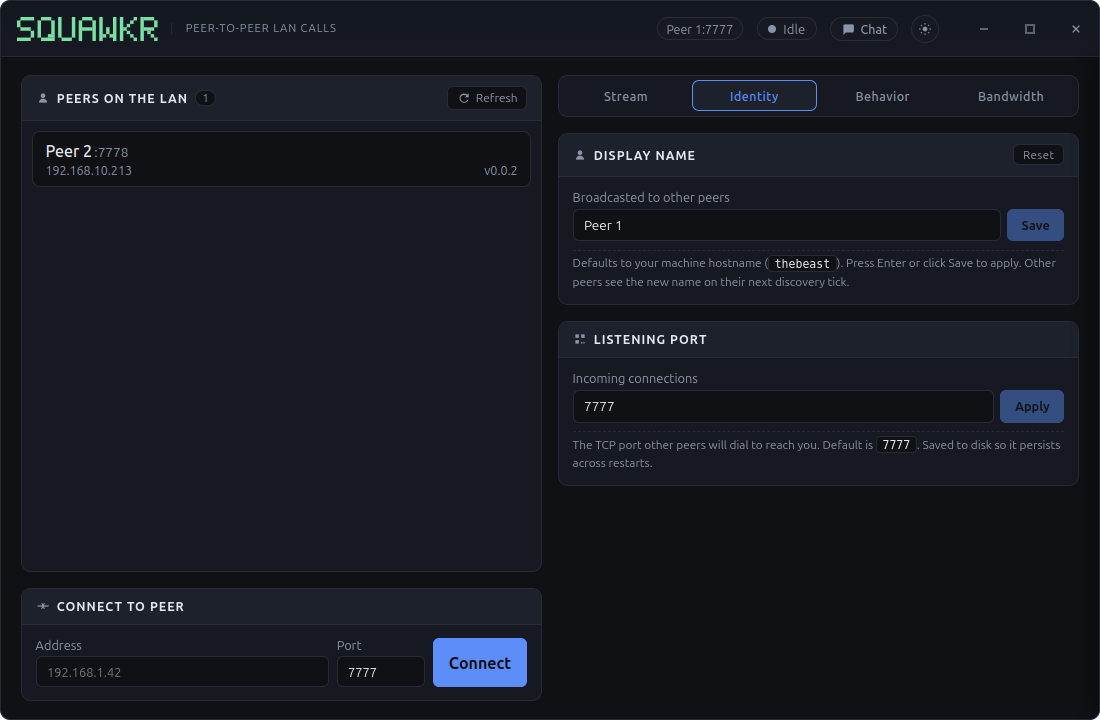The height and width of the screenshot is (720, 1100).
Task: Save the display name
Action: pyautogui.click(x=1035, y=225)
